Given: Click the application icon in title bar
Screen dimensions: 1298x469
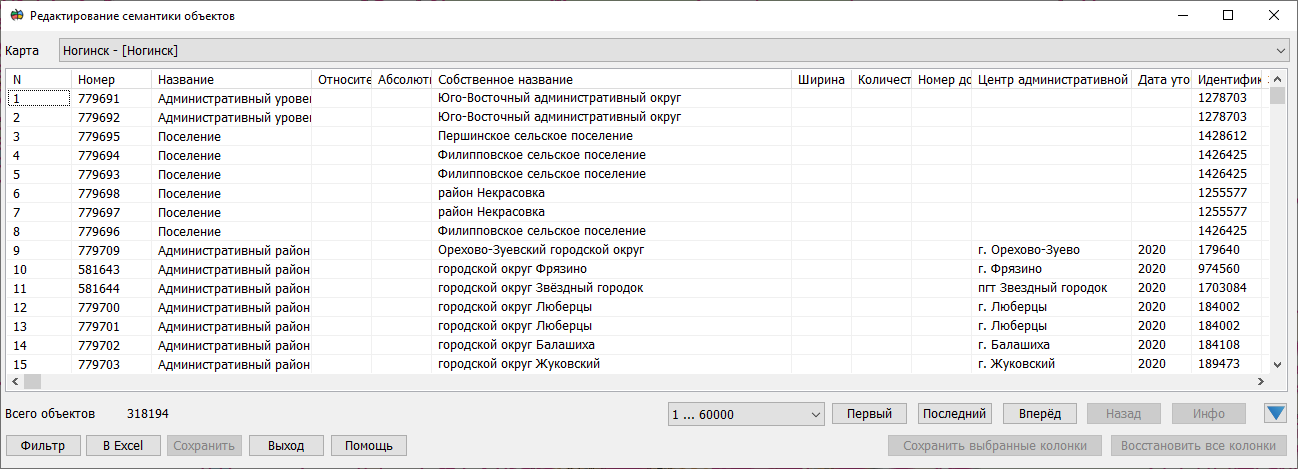Looking at the screenshot, I should 17,15.
